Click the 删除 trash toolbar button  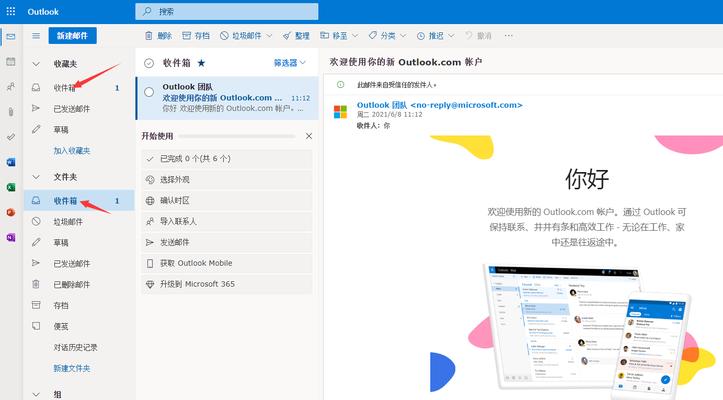click(158, 36)
